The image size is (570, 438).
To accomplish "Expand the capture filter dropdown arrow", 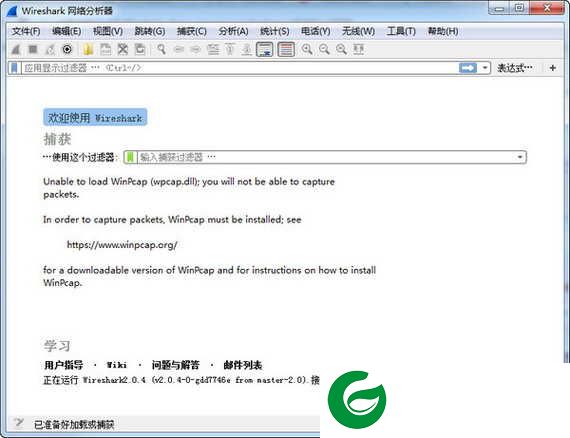I will pyautogui.click(x=520, y=157).
